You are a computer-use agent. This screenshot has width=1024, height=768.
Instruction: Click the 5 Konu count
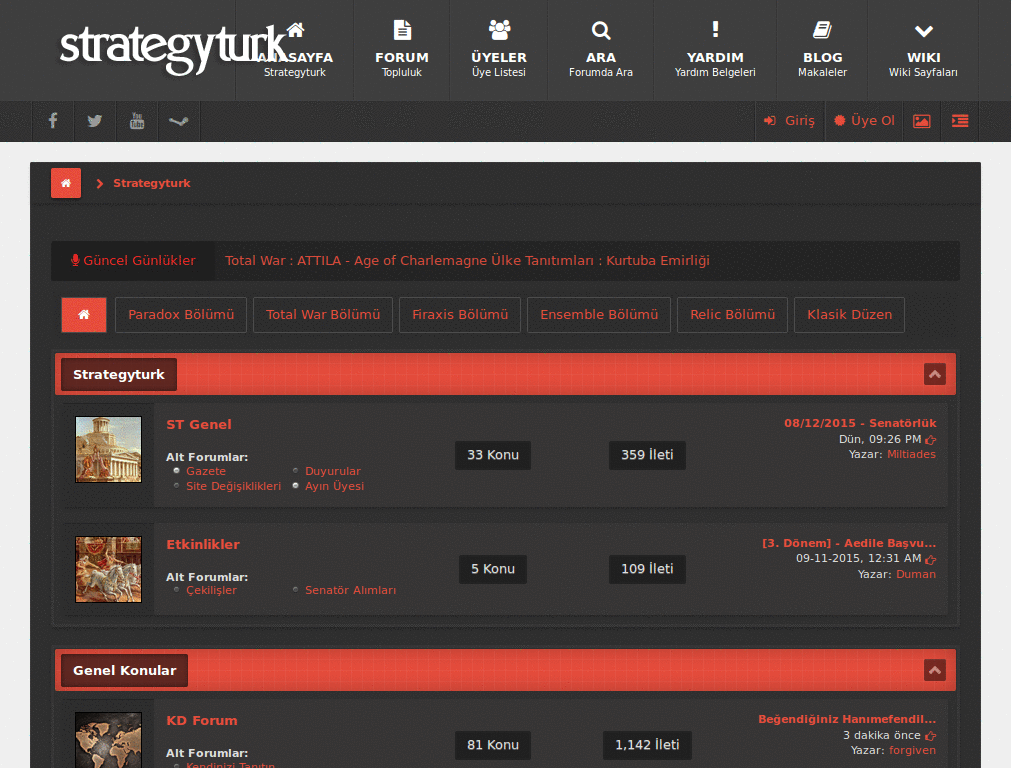[x=493, y=569]
